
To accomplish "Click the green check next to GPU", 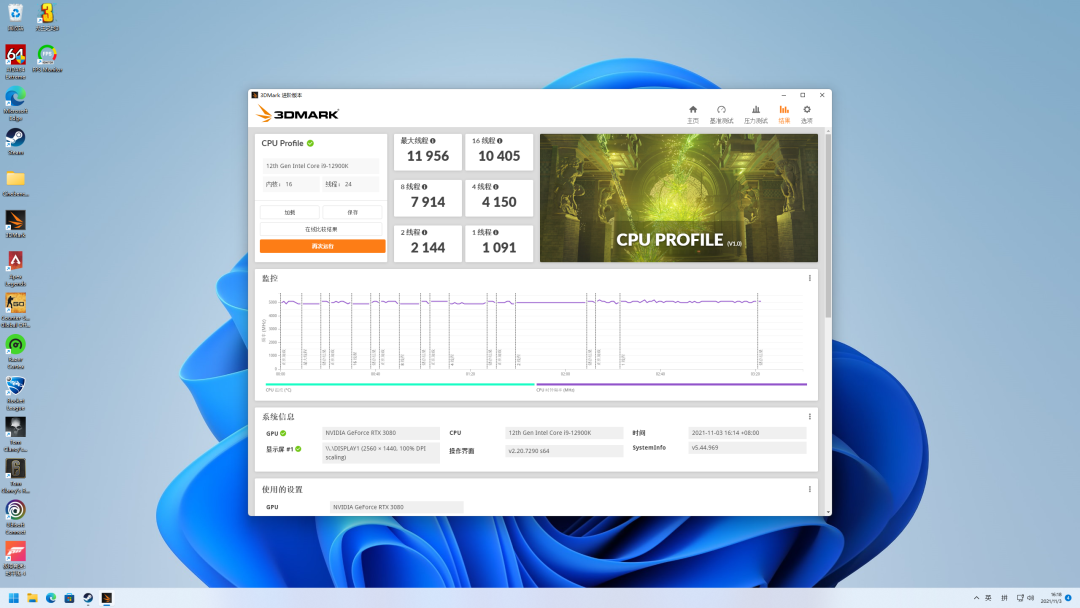I will click(x=283, y=433).
